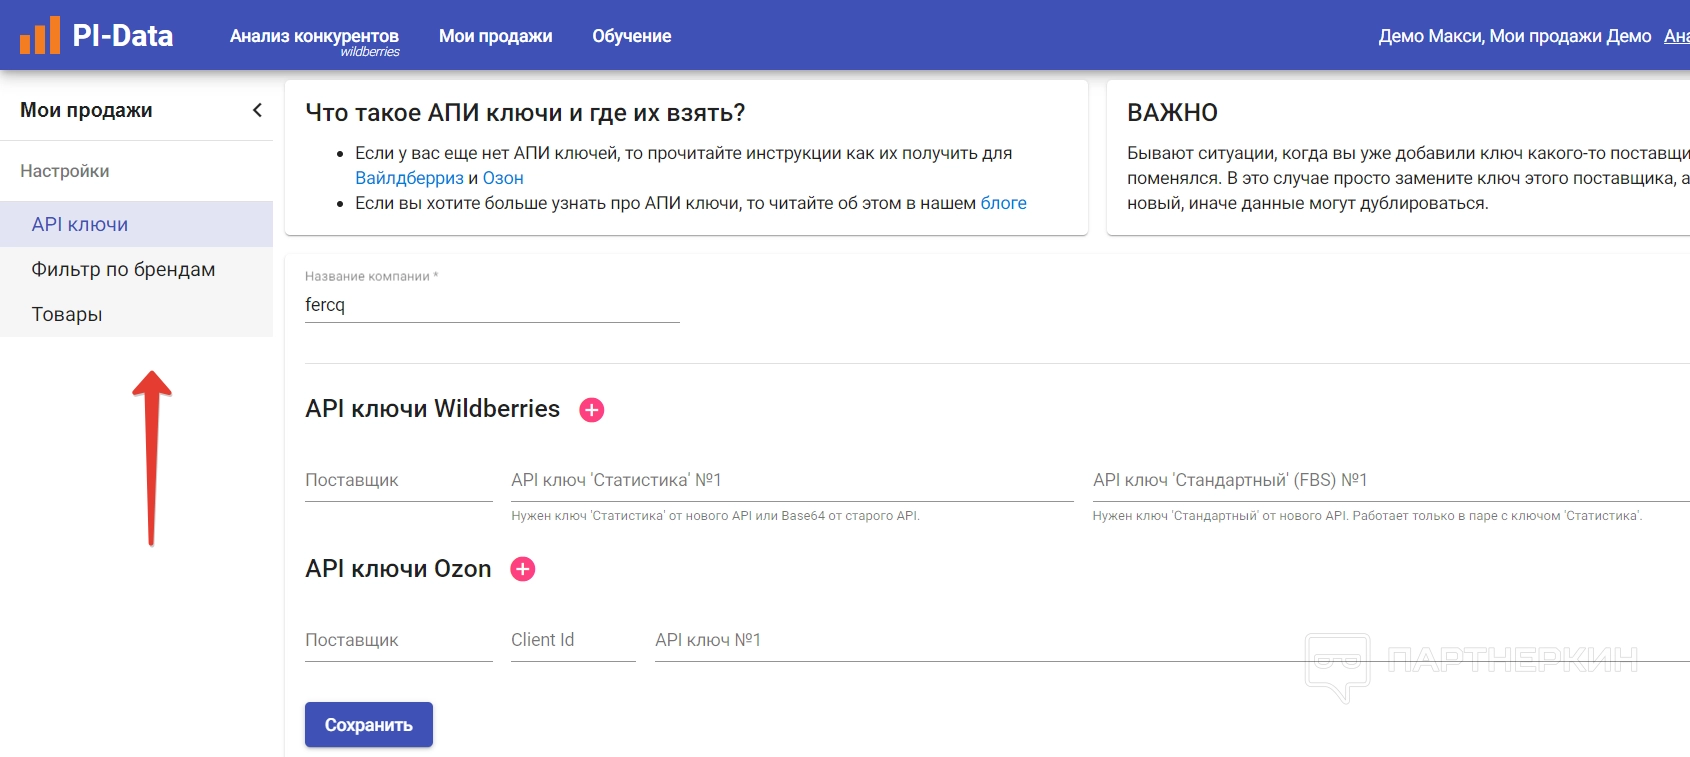The image size is (1690, 757).
Task: Add a new Ozon API key row
Action: pyautogui.click(x=522, y=569)
